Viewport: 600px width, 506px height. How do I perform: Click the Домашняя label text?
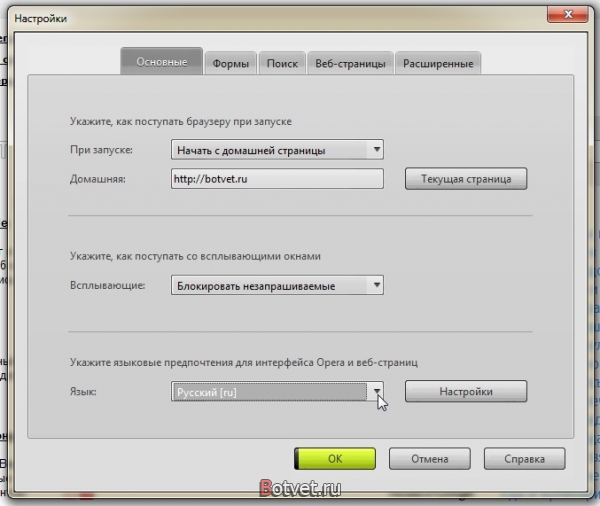(97, 180)
